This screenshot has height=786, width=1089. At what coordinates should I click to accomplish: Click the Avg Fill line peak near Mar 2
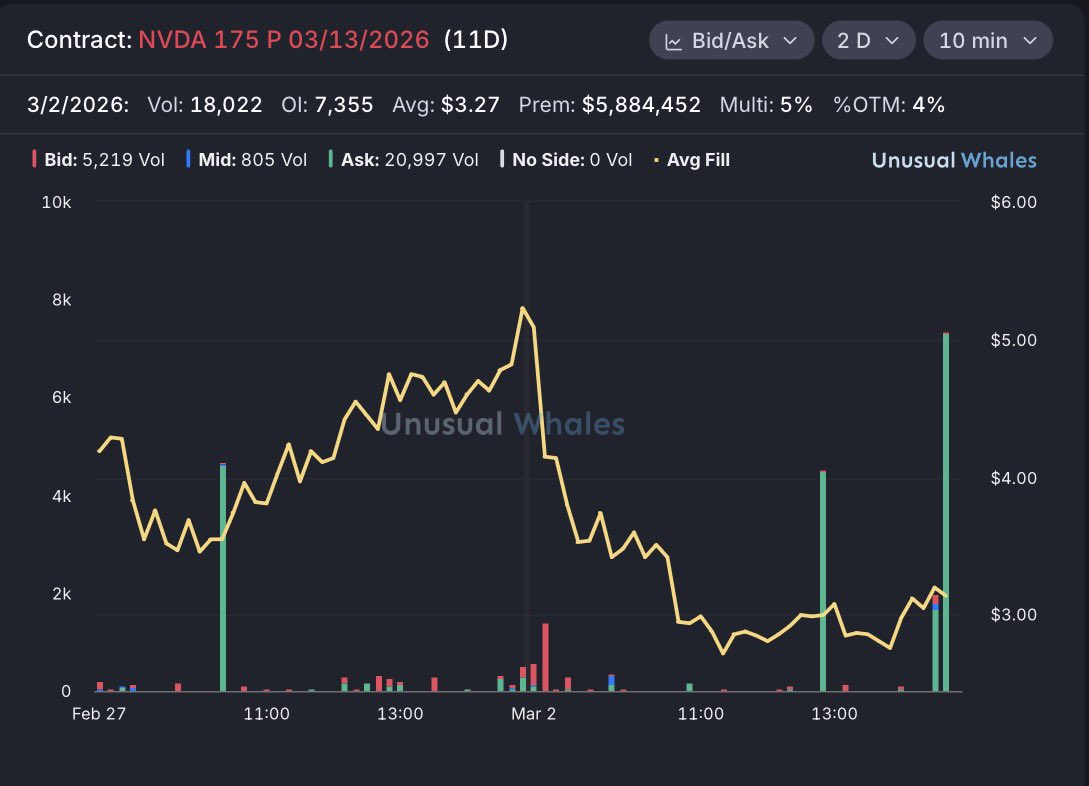pos(522,308)
